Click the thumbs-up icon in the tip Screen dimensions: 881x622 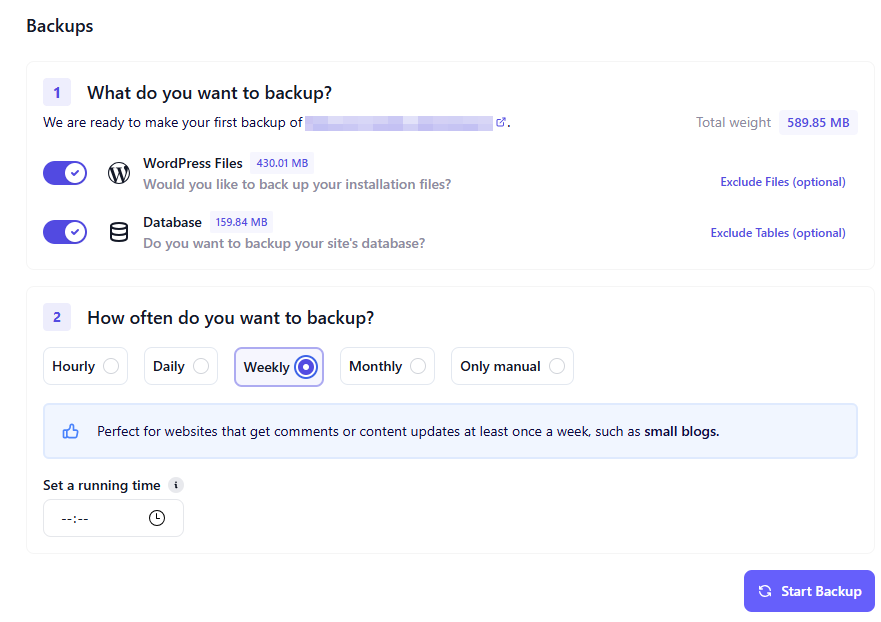[x=70, y=431]
